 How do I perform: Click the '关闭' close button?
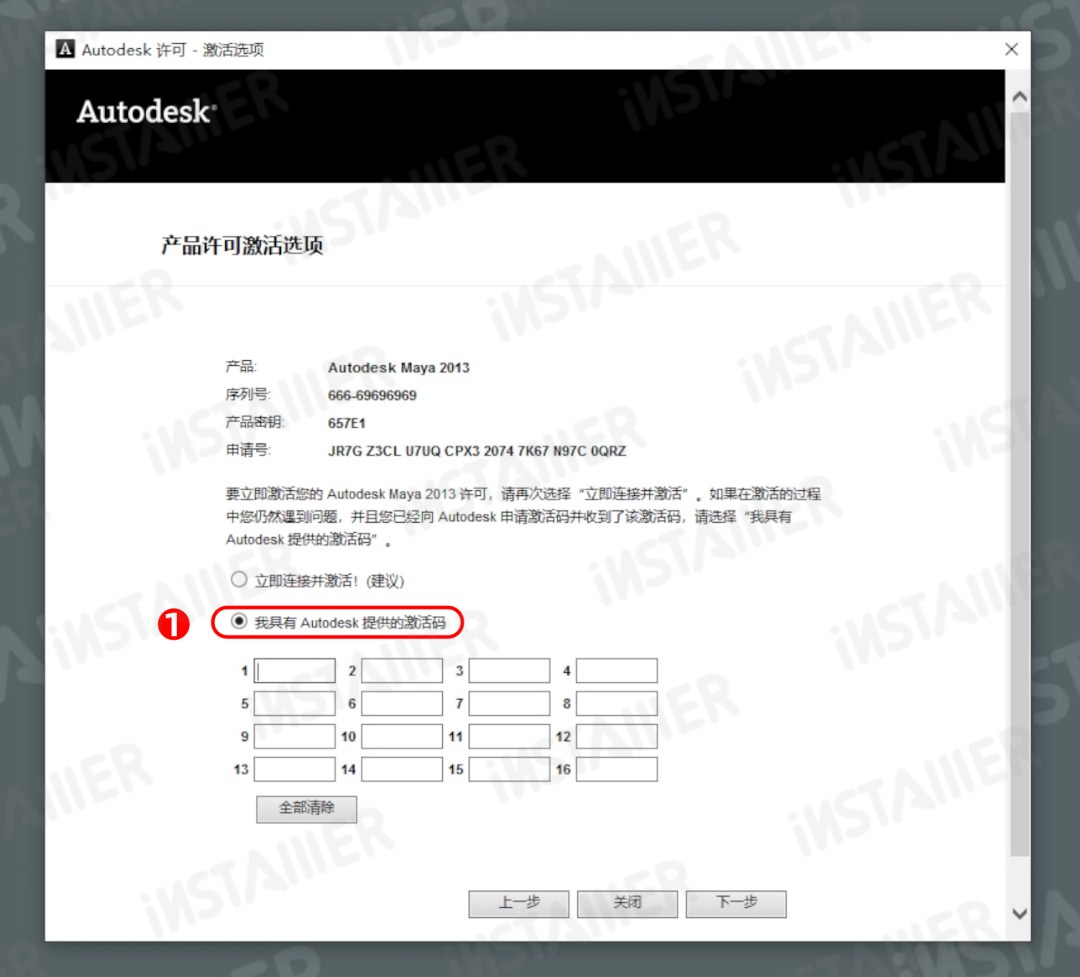[627, 903]
